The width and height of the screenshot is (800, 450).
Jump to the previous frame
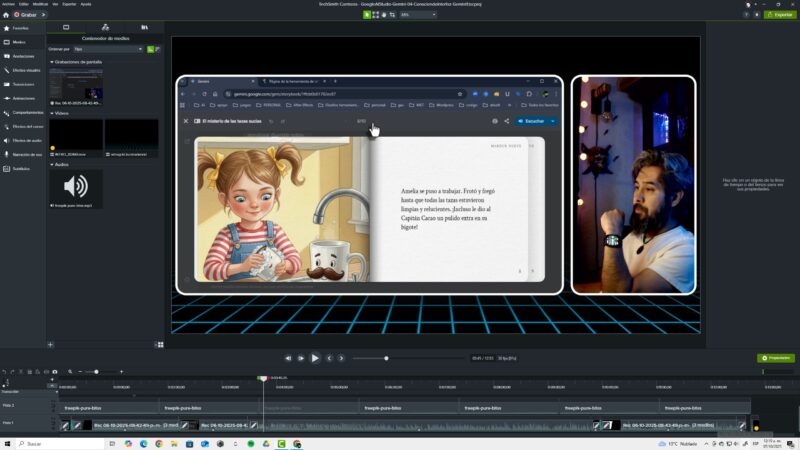288,358
